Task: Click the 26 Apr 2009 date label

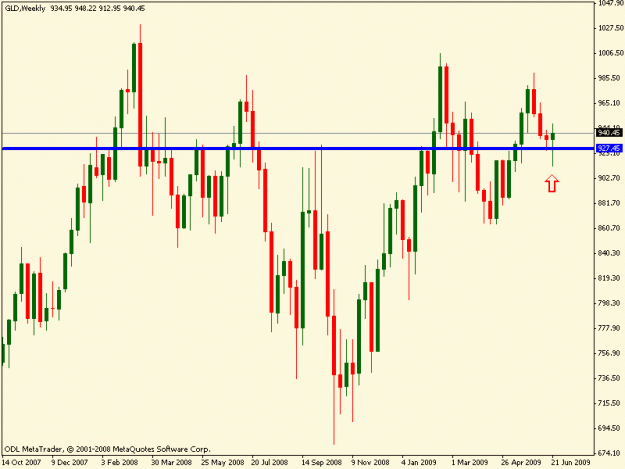Action: click(x=521, y=463)
